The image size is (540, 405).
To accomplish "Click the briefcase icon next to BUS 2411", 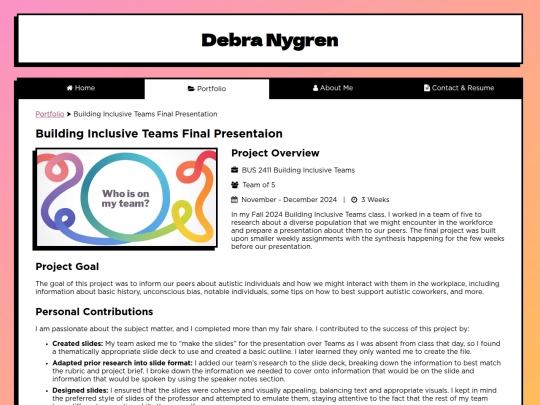I will (235, 170).
